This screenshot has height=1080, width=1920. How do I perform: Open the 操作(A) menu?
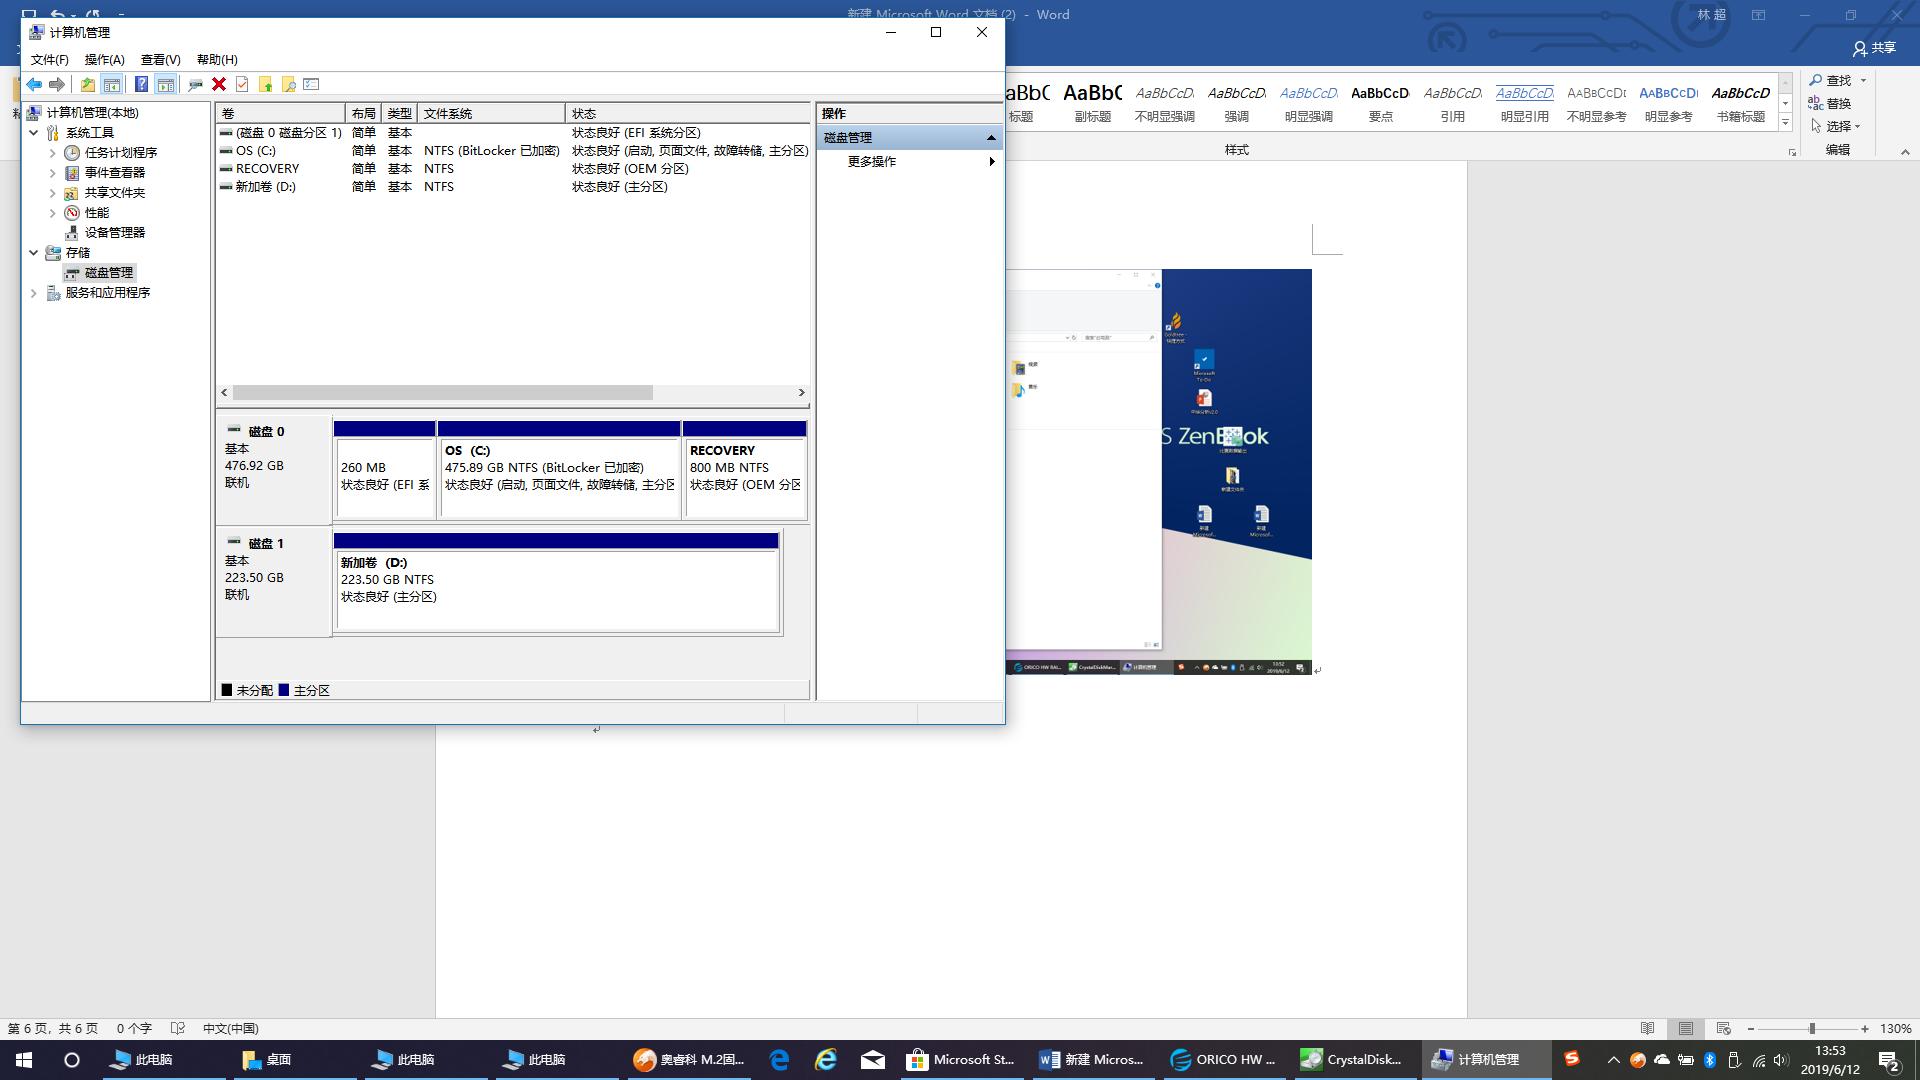coord(104,60)
